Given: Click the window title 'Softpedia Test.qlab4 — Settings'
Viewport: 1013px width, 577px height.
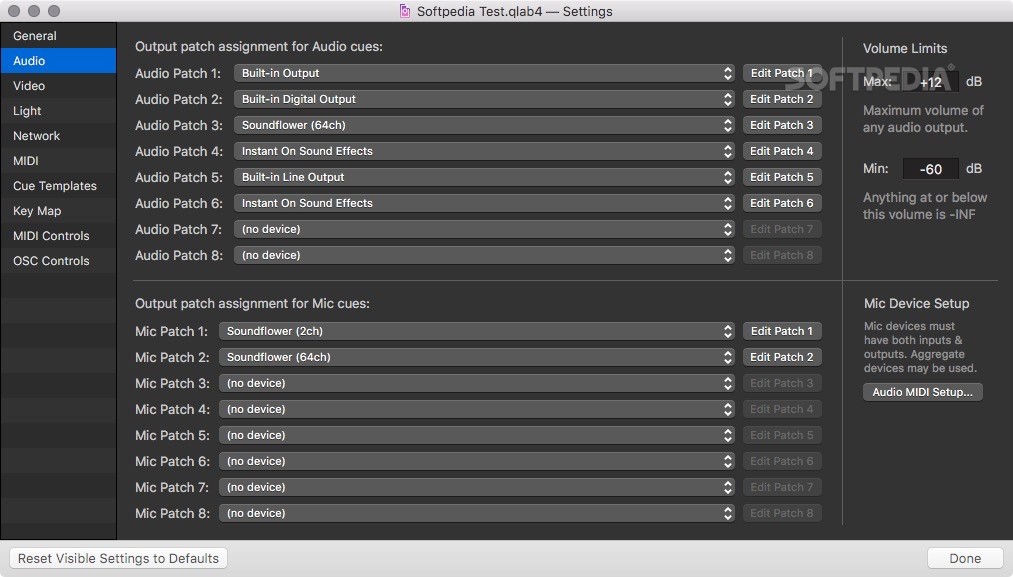Looking at the screenshot, I should point(514,11).
